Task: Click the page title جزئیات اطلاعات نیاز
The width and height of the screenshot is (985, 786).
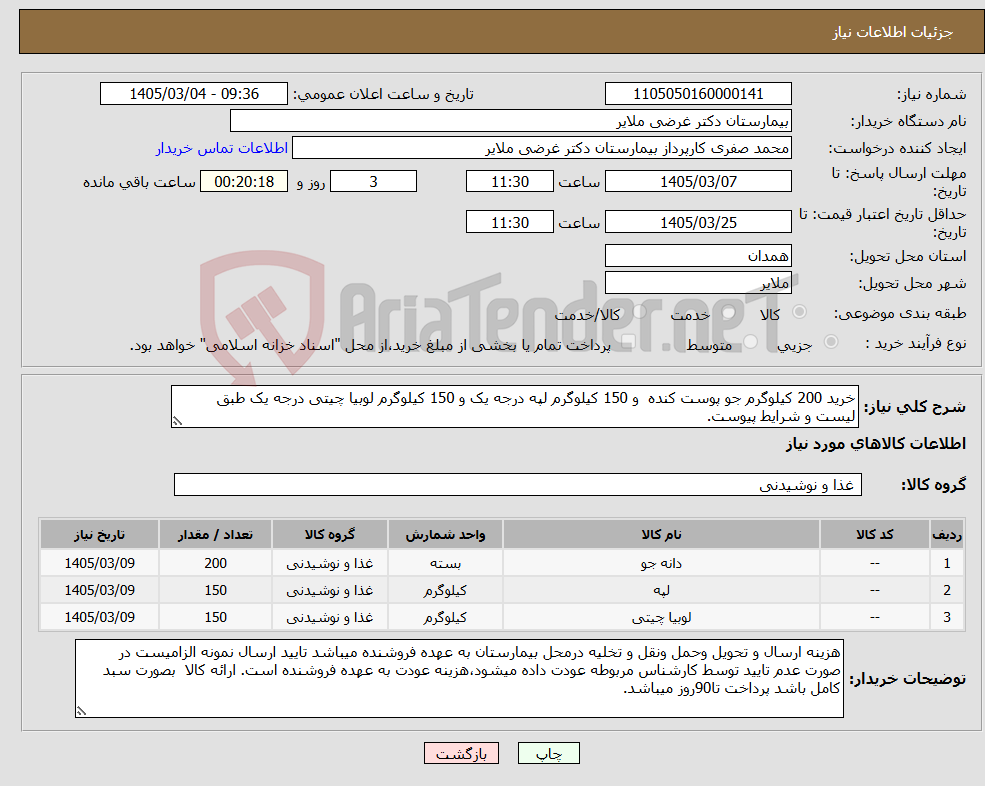Action: 893,32
